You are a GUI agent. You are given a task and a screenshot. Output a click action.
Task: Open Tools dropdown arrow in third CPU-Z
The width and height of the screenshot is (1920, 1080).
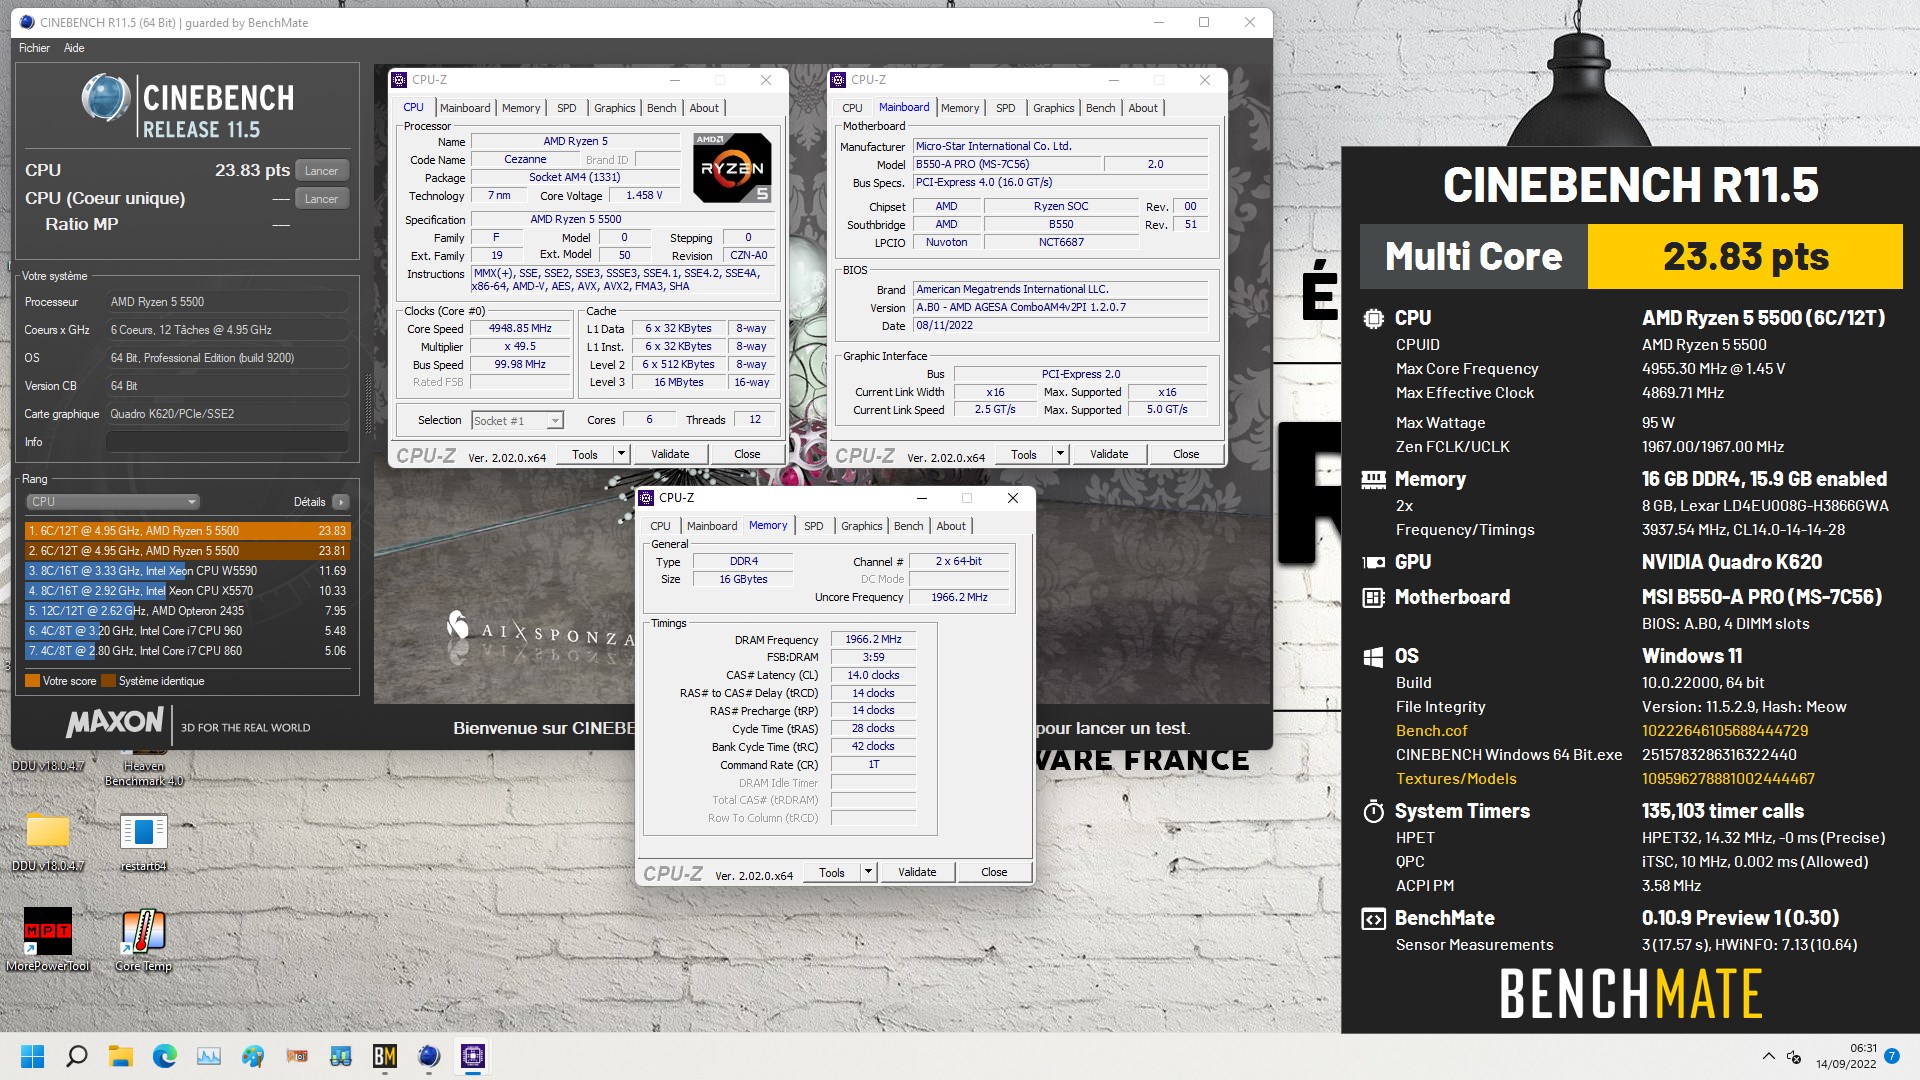pyautogui.click(x=868, y=872)
